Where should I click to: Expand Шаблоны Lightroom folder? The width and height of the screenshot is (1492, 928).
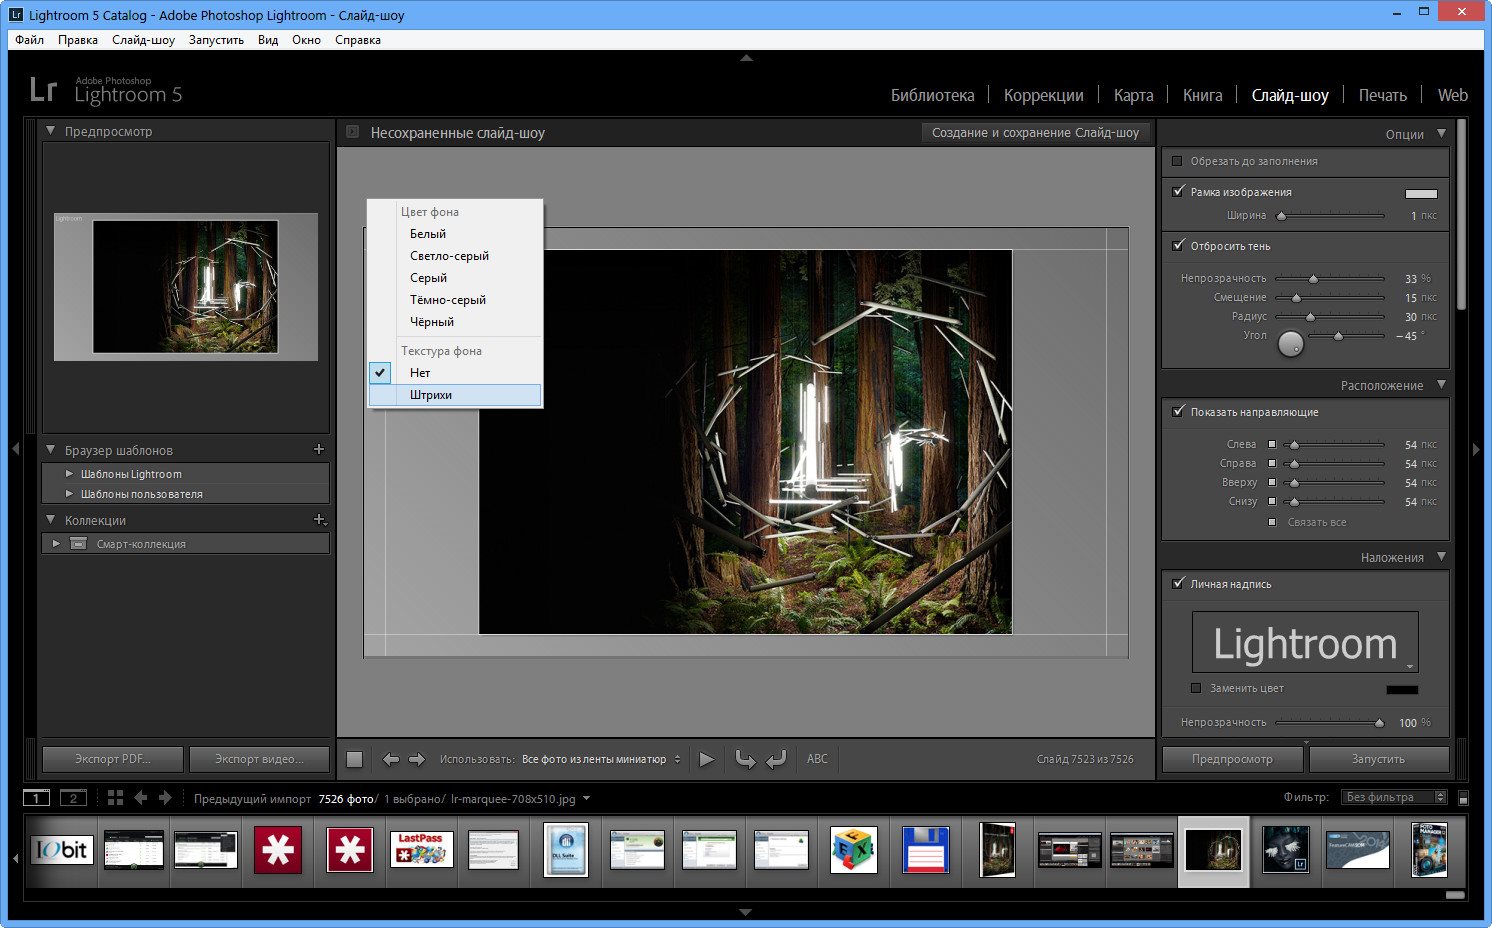point(69,474)
